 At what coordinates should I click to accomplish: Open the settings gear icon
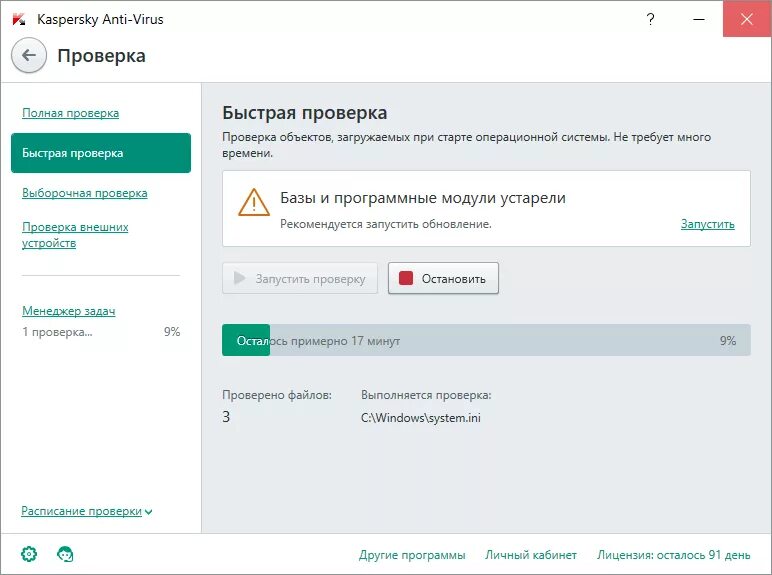pos(29,554)
